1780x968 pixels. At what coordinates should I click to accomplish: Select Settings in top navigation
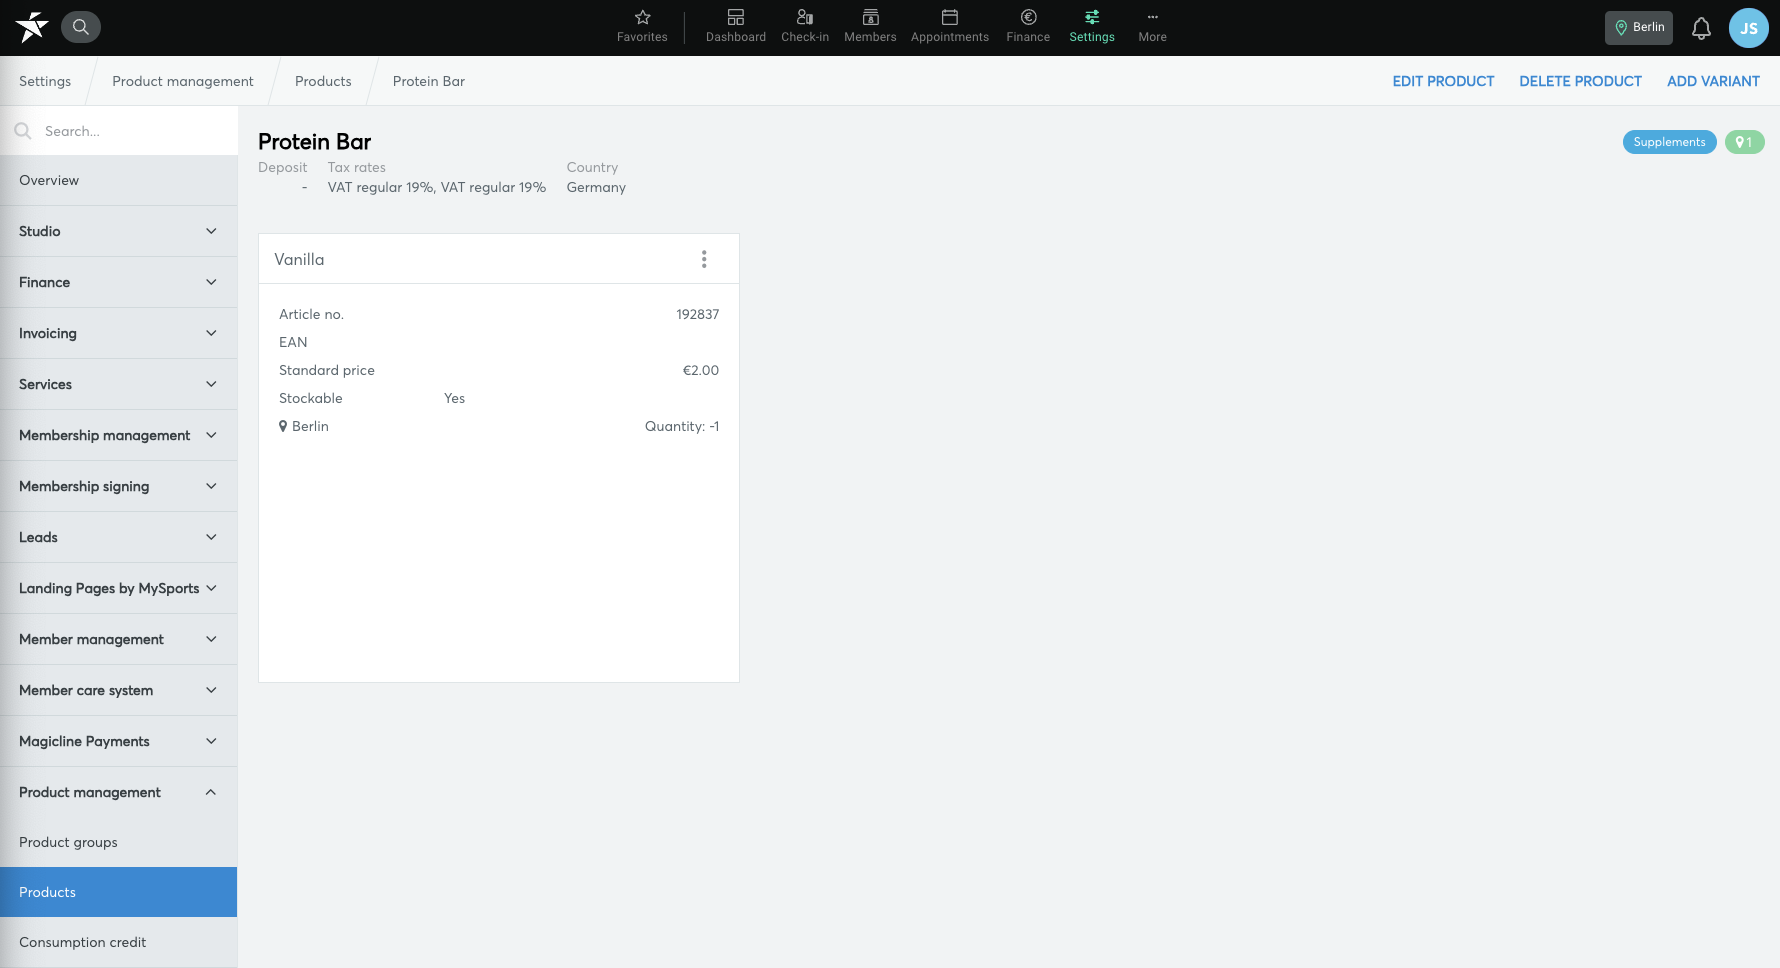coord(1092,27)
